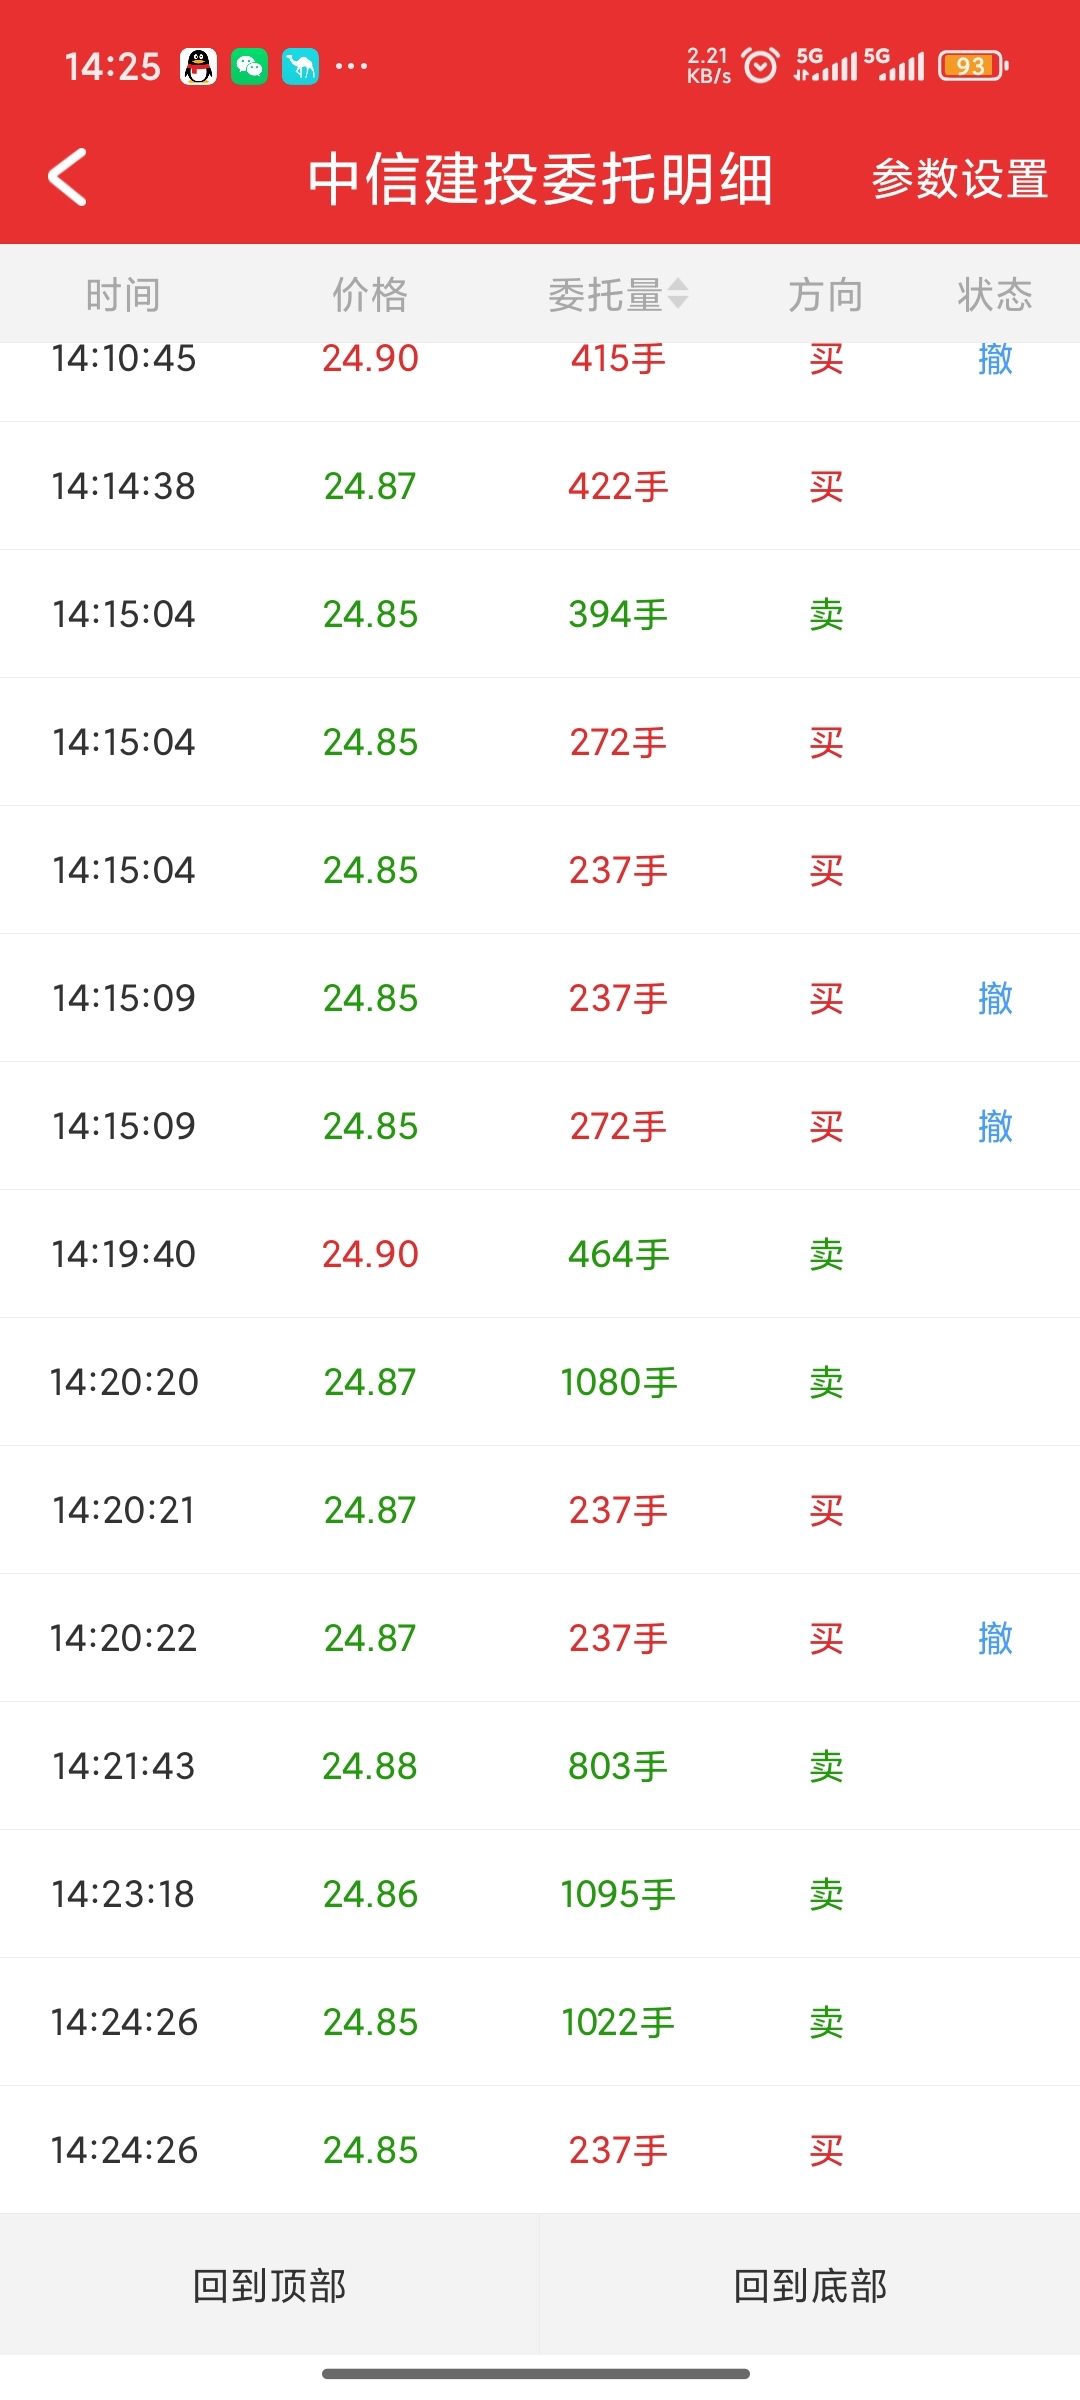Tap 撤 status on 14:20:22 row

click(995, 1638)
